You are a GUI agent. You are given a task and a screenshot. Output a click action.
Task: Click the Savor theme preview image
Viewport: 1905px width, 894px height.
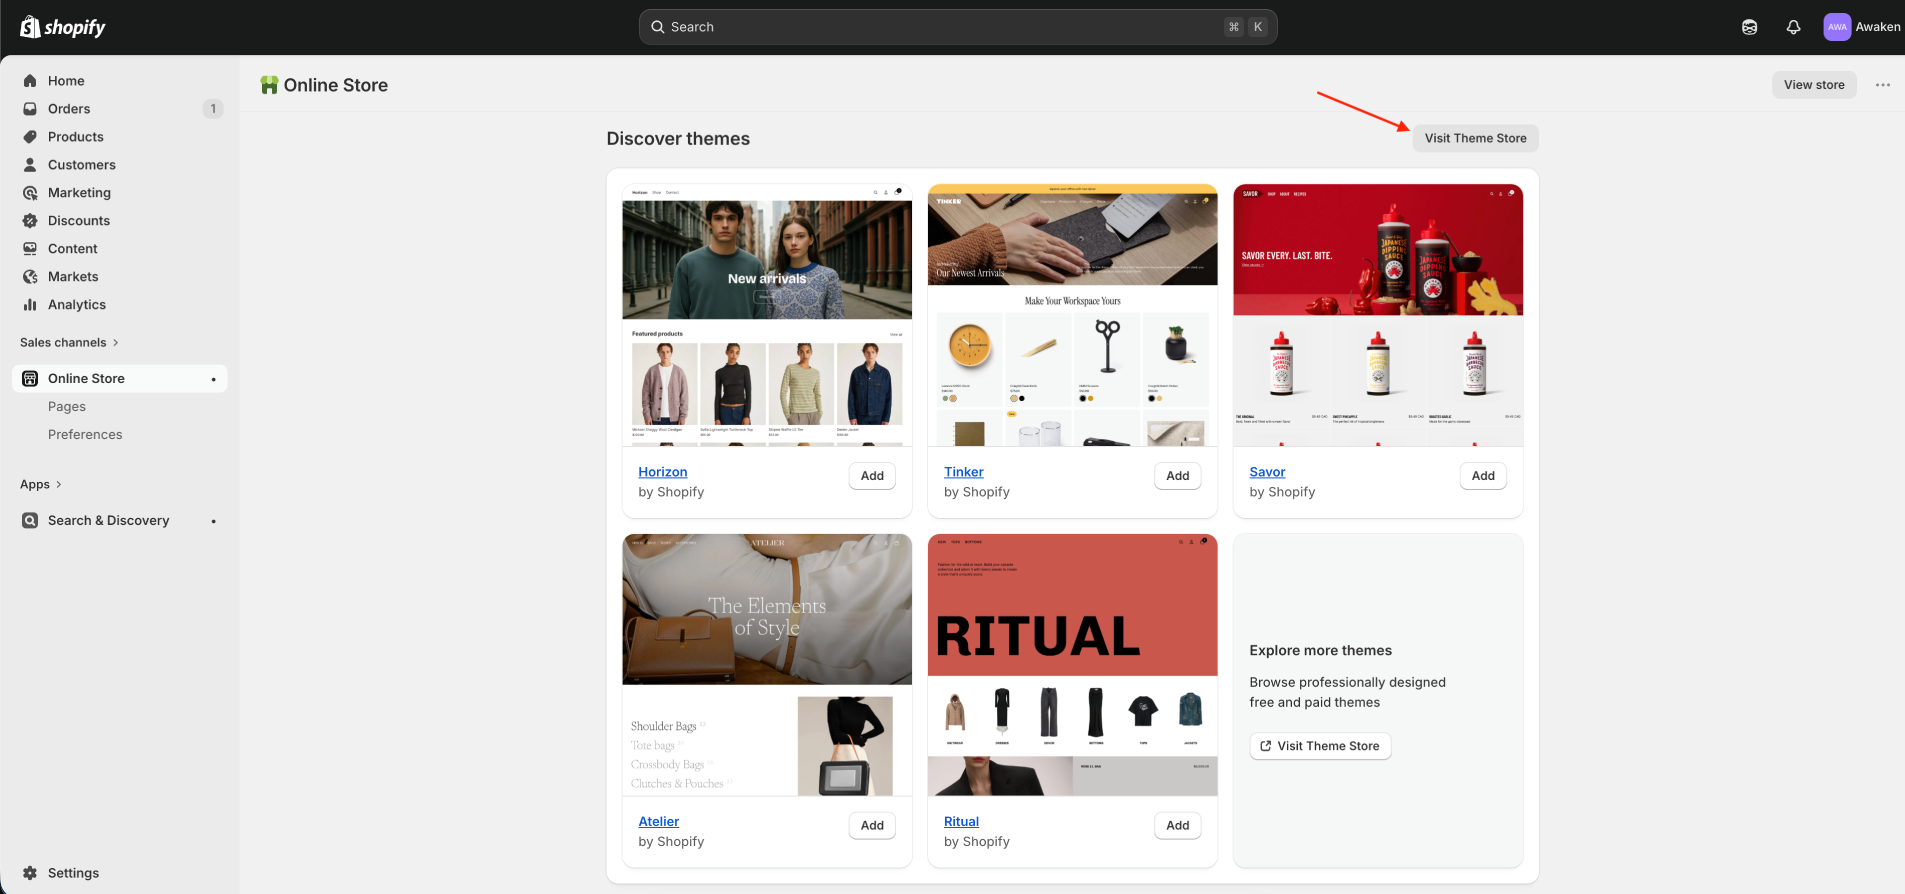tap(1378, 315)
